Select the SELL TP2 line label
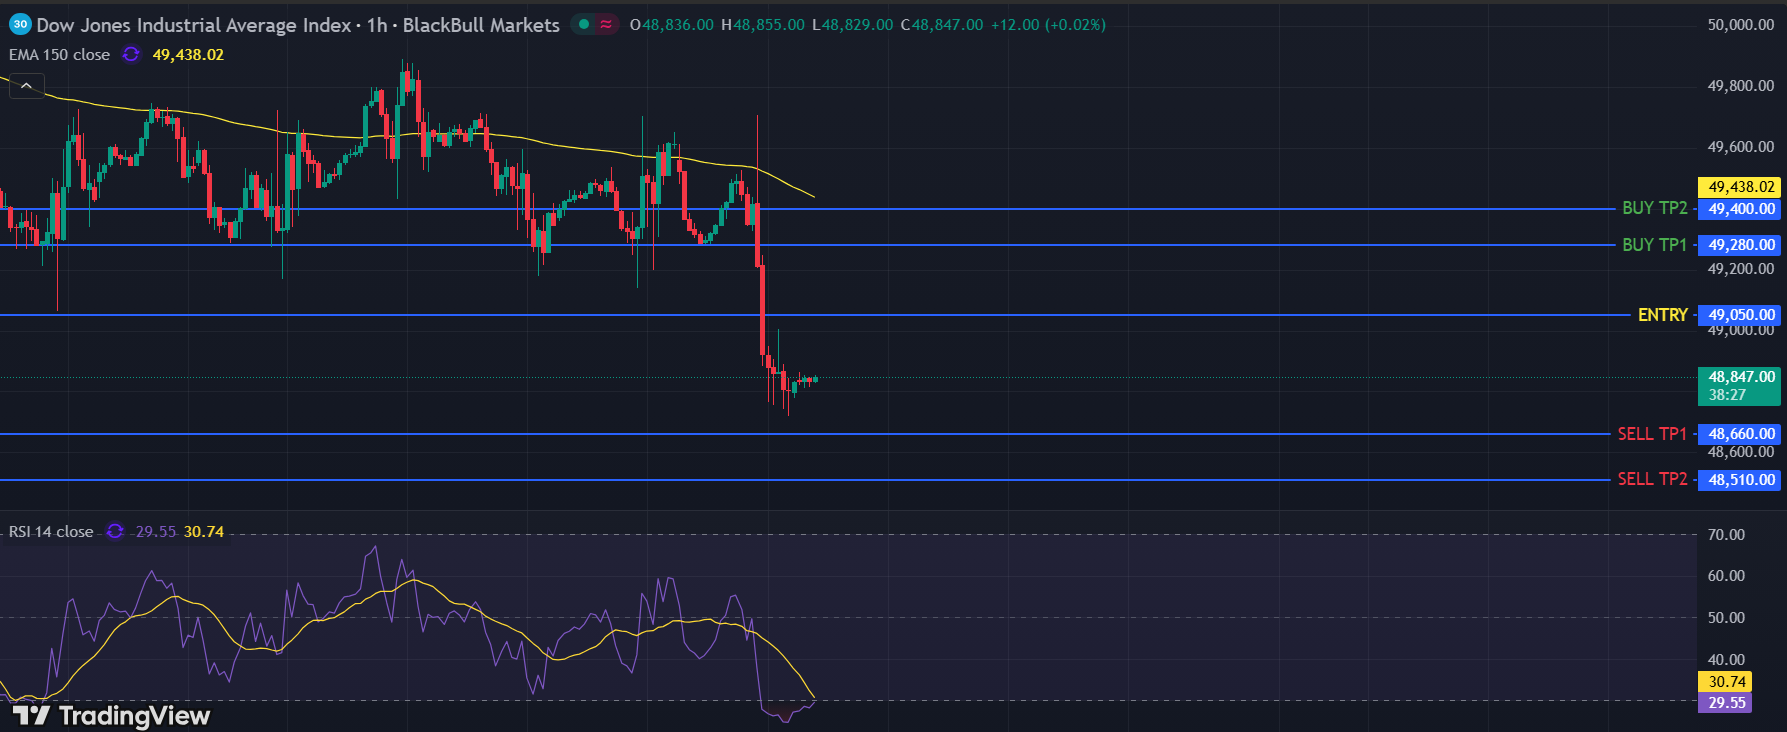 [1652, 480]
